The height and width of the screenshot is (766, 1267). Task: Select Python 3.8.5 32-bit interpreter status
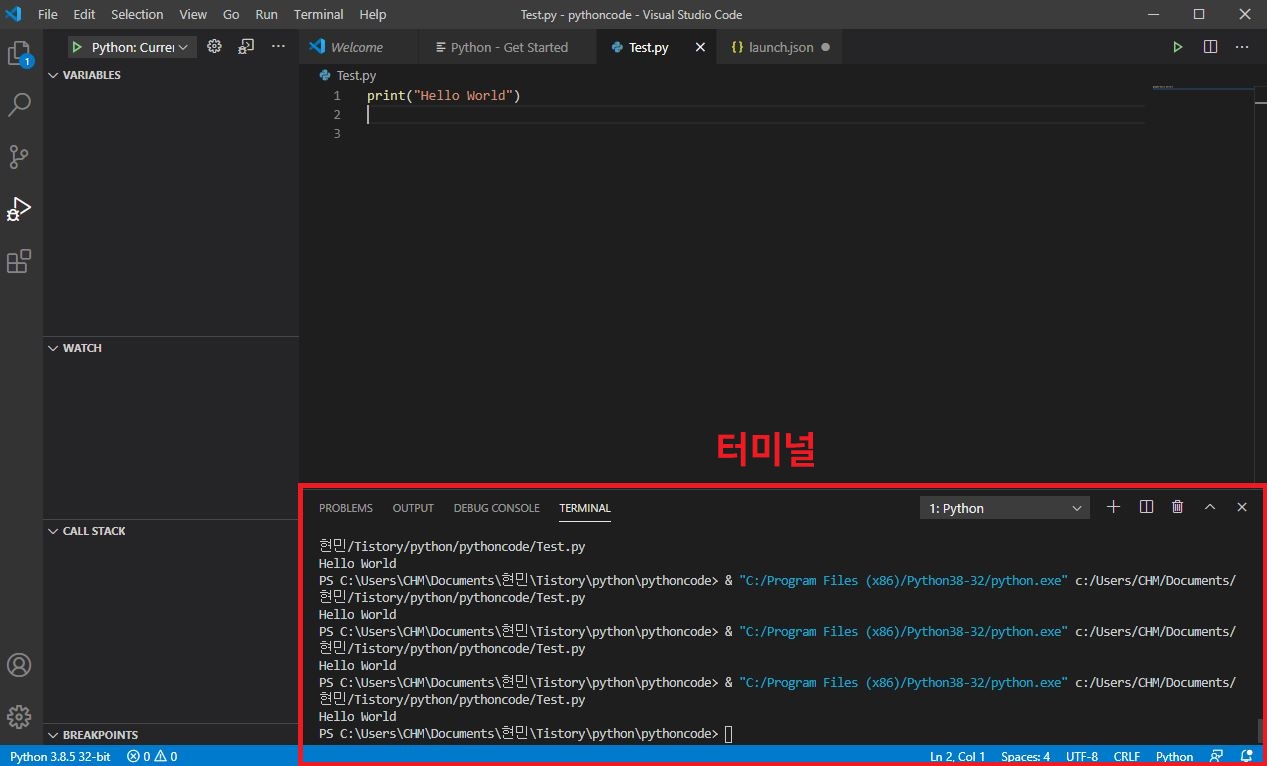60,756
